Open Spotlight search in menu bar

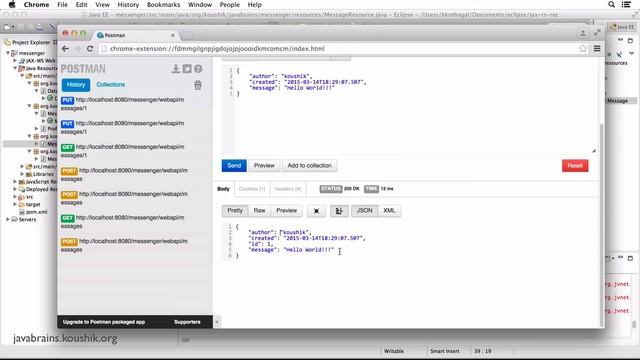tap(611, 4)
